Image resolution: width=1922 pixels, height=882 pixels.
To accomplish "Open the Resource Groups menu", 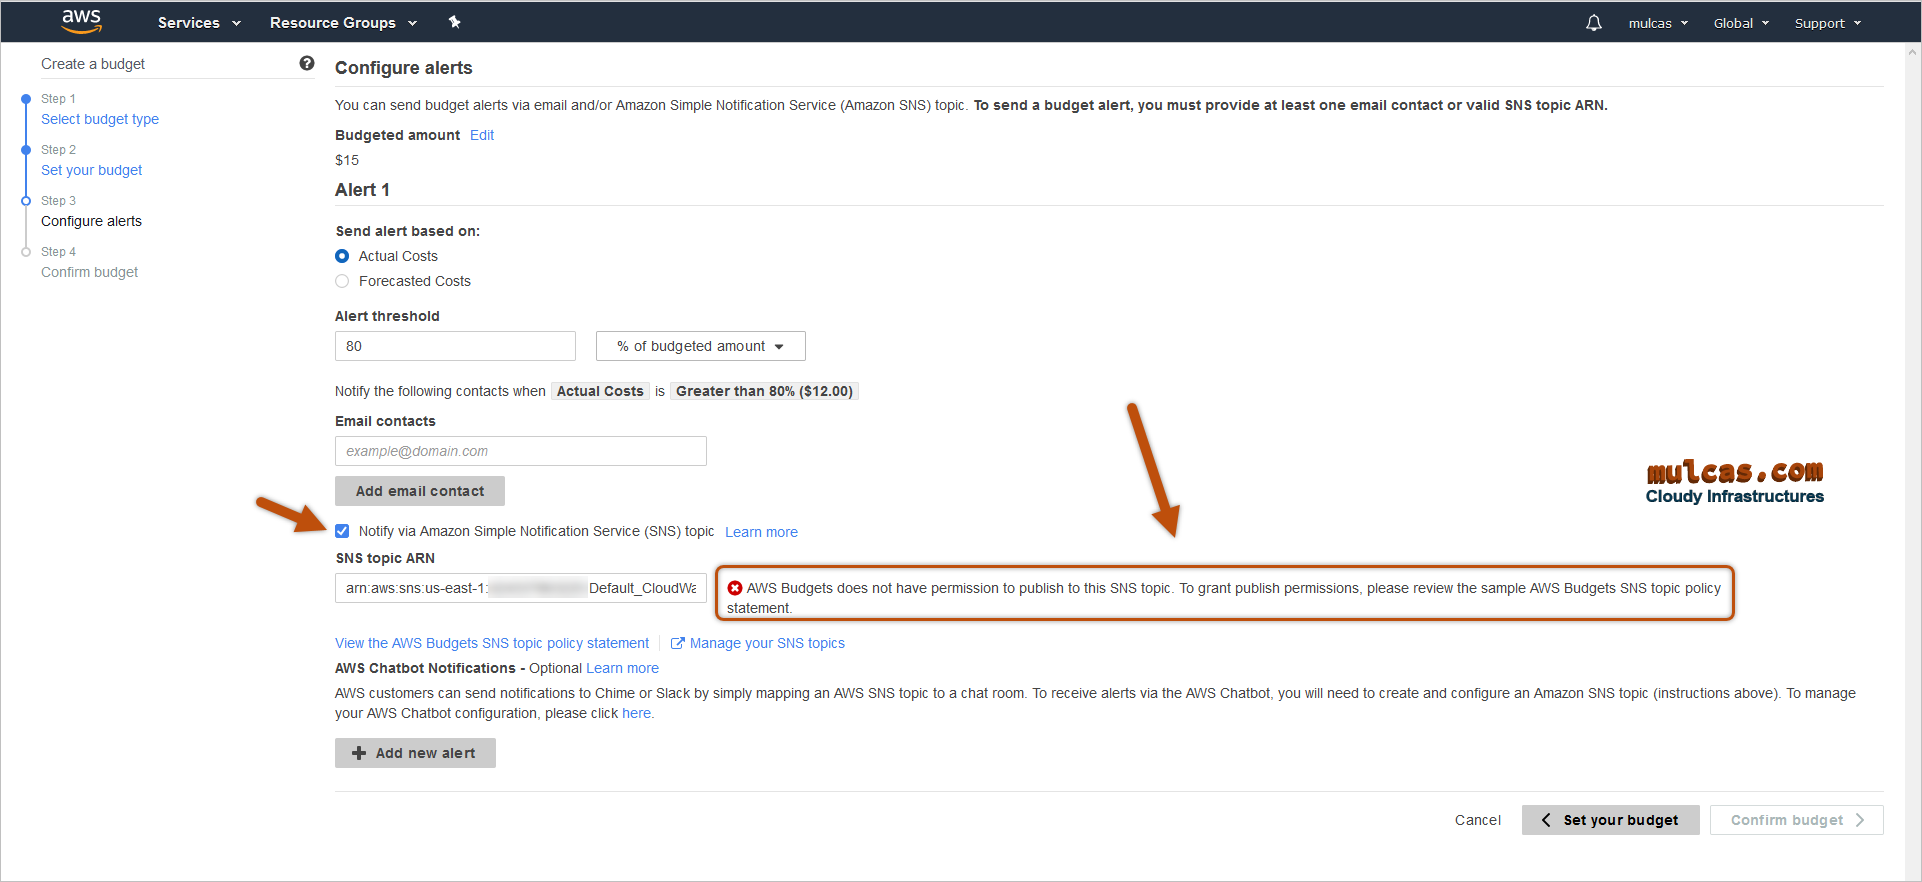I will [342, 23].
